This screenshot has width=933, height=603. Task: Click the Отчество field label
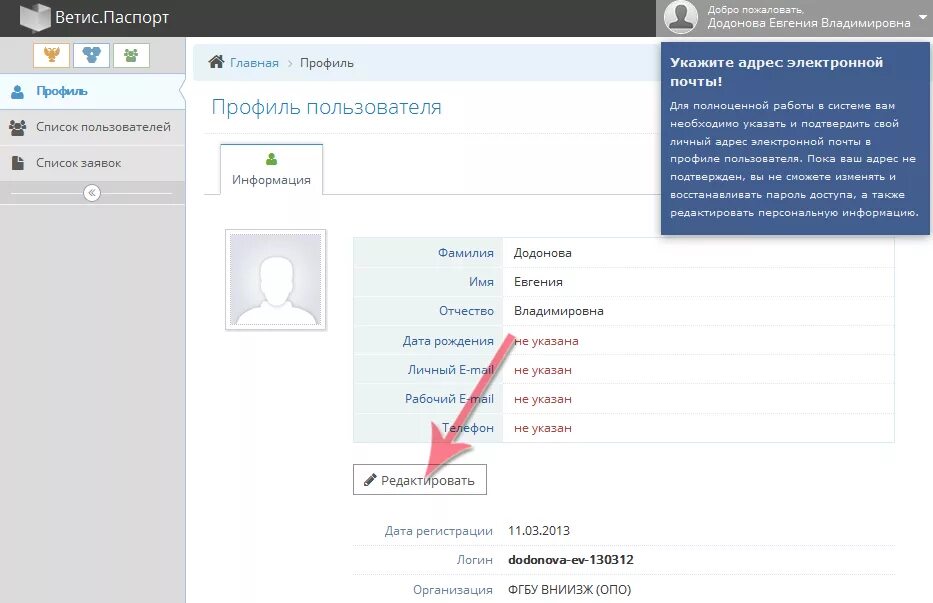click(466, 311)
